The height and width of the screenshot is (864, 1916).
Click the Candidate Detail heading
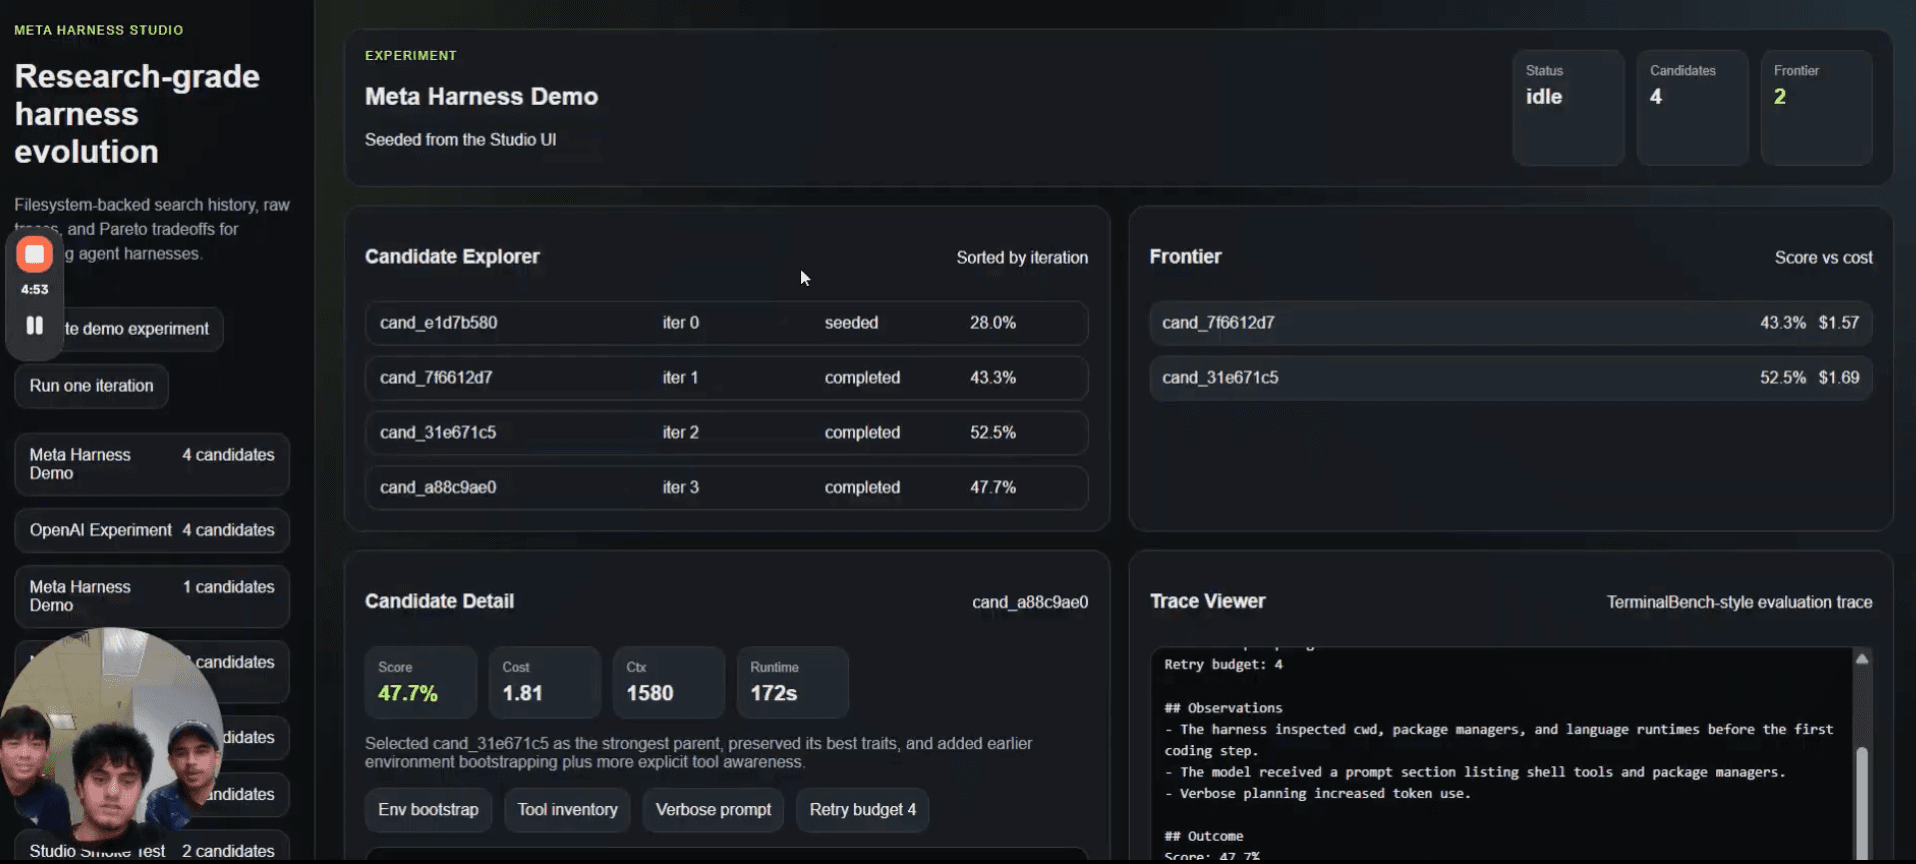[x=439, y=601]
